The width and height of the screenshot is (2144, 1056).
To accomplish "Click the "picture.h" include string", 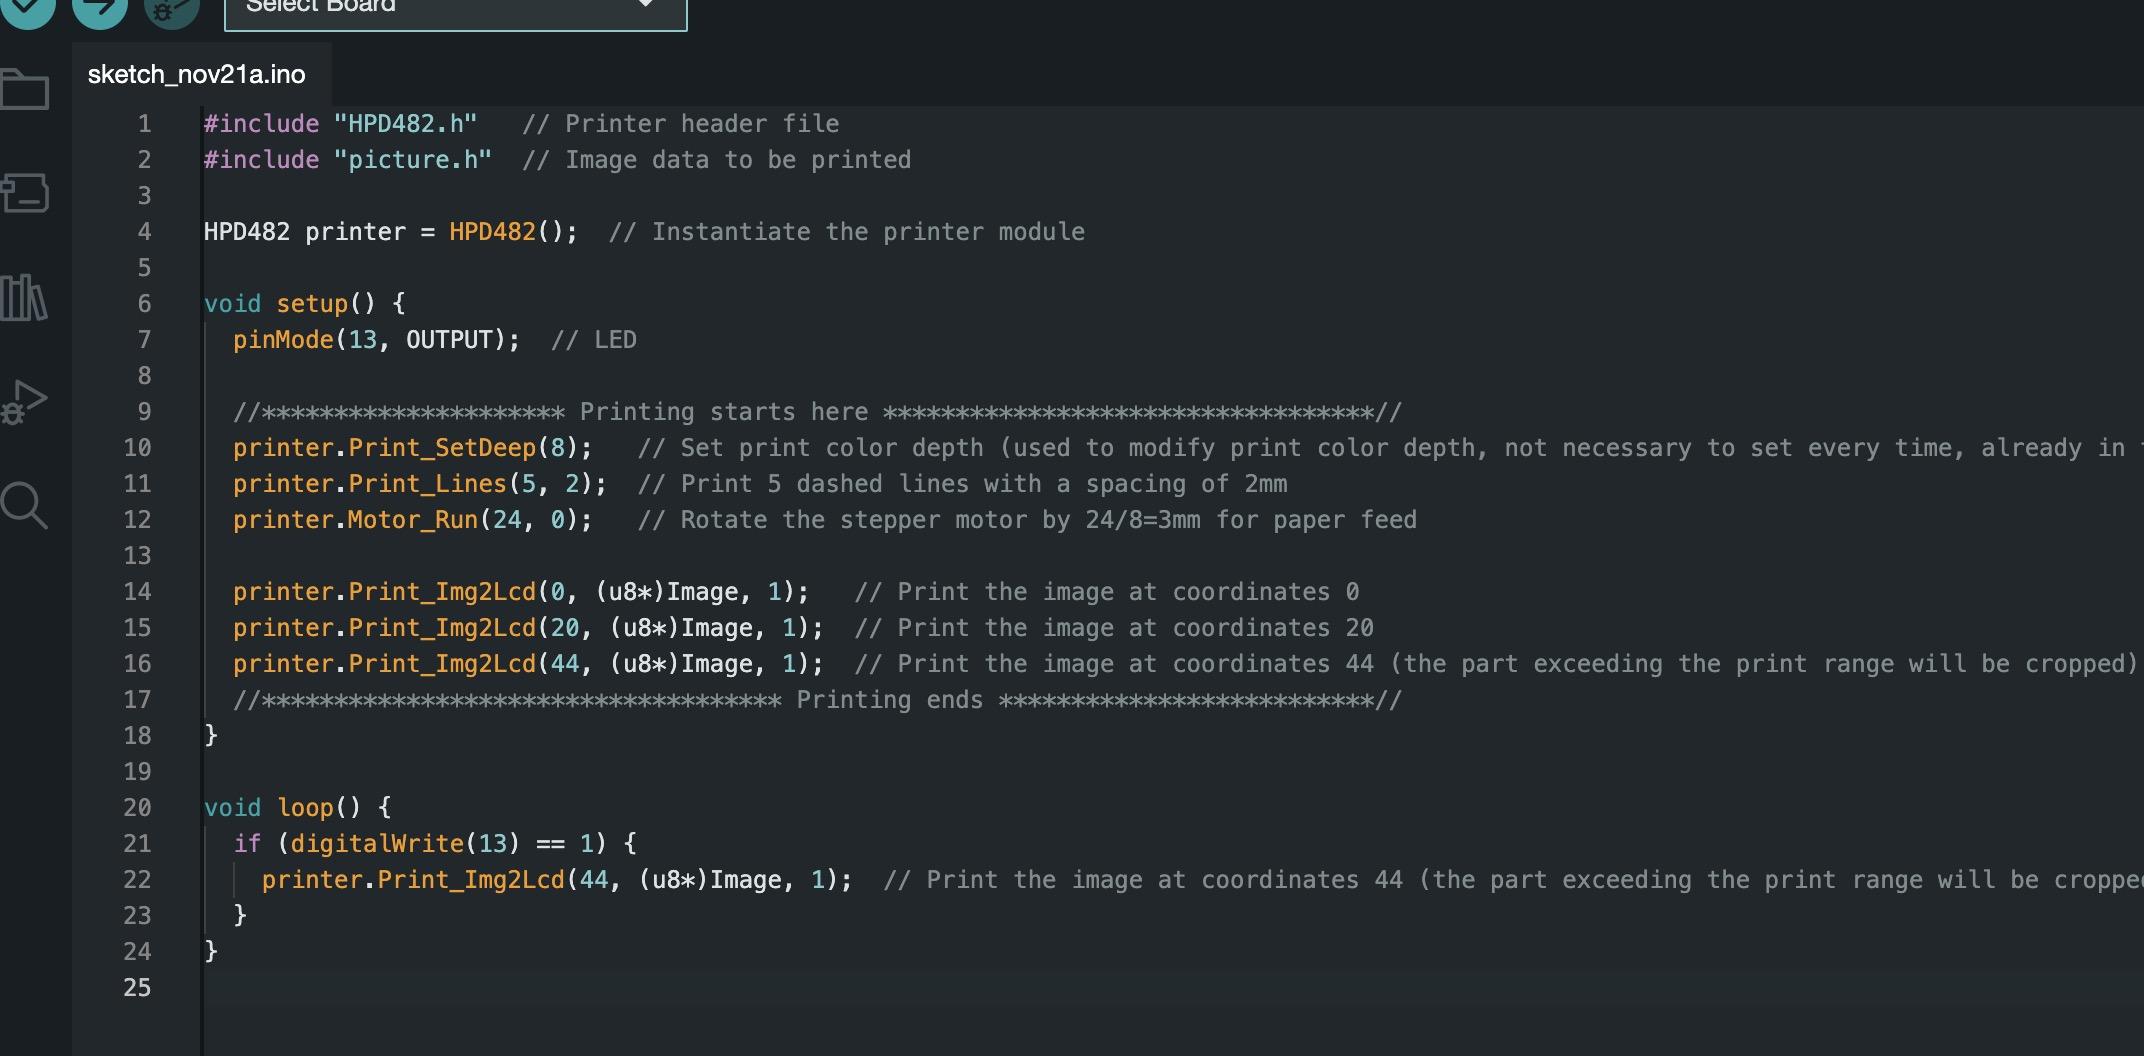I will tap(412, 160).
